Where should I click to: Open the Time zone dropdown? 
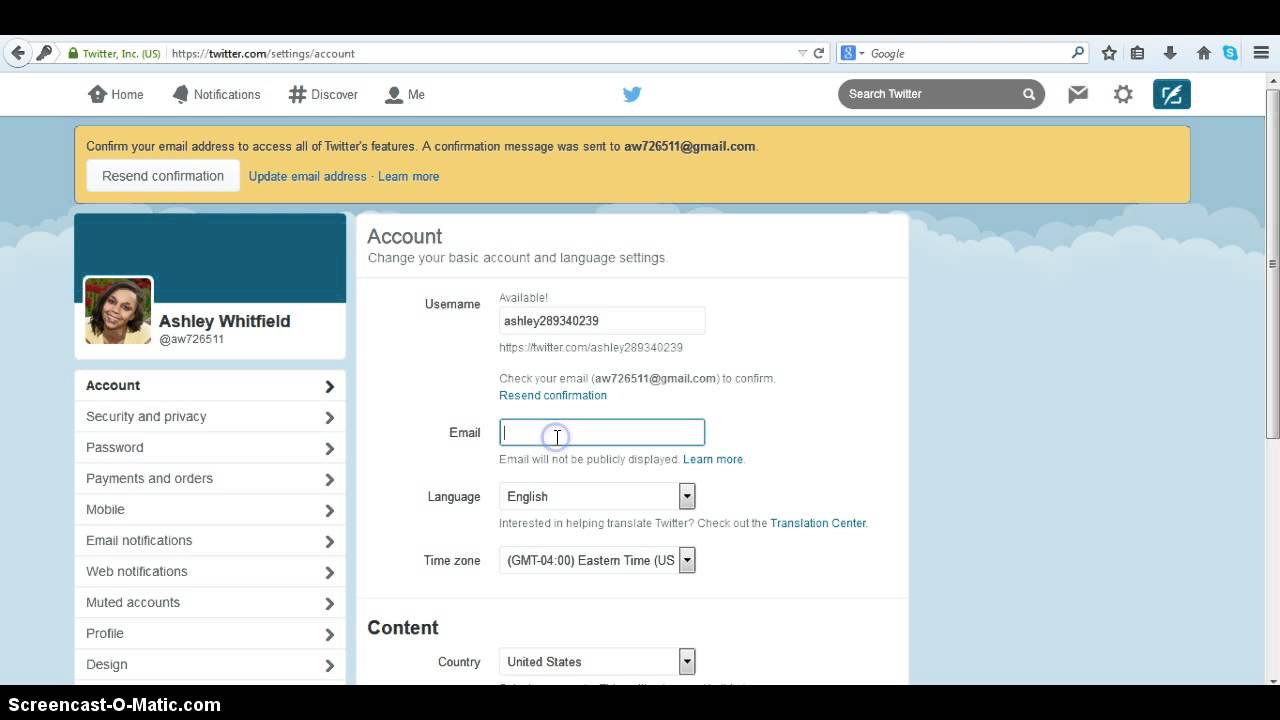597,560
